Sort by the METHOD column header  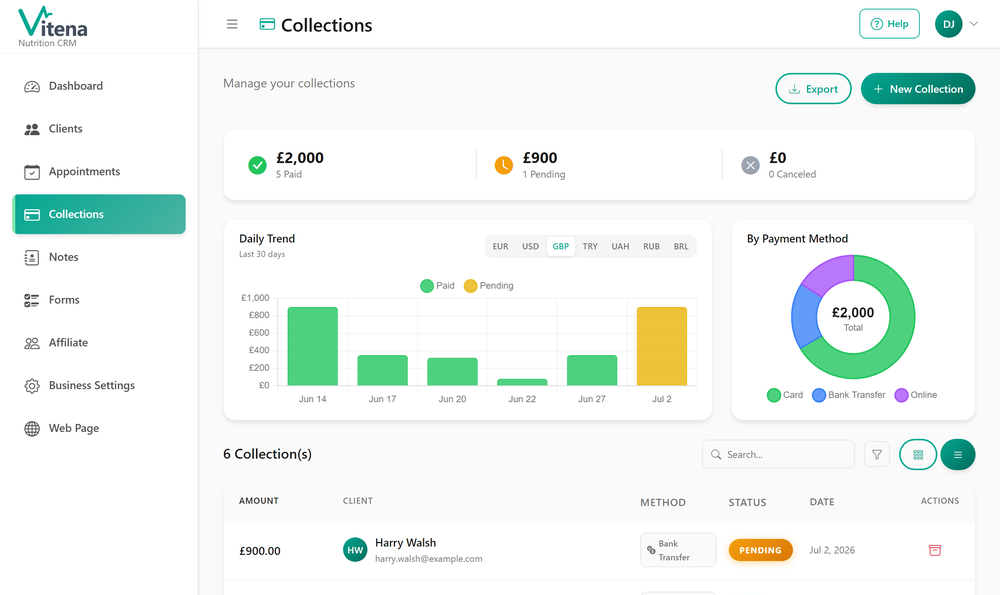[663, 503]
